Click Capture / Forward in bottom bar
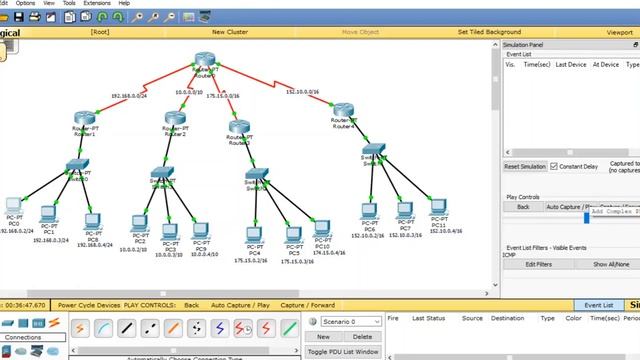The height and width of the screenshot is (360, 640). pyautogui.click(x=308, y=305)
